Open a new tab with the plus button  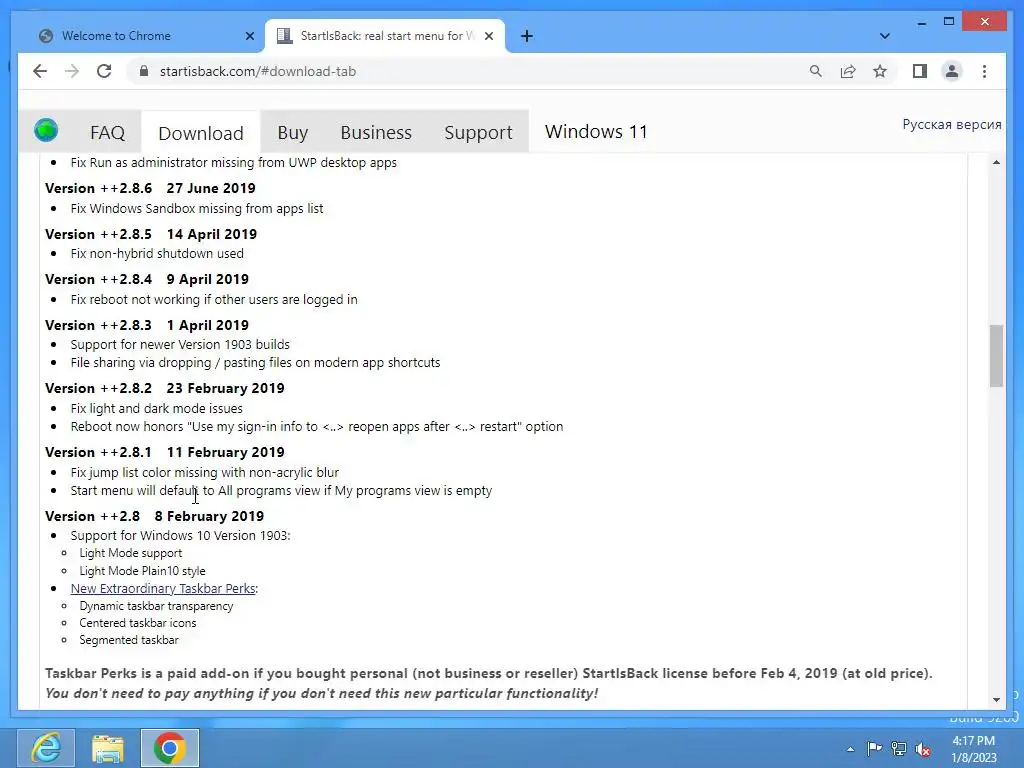[526, 36]
